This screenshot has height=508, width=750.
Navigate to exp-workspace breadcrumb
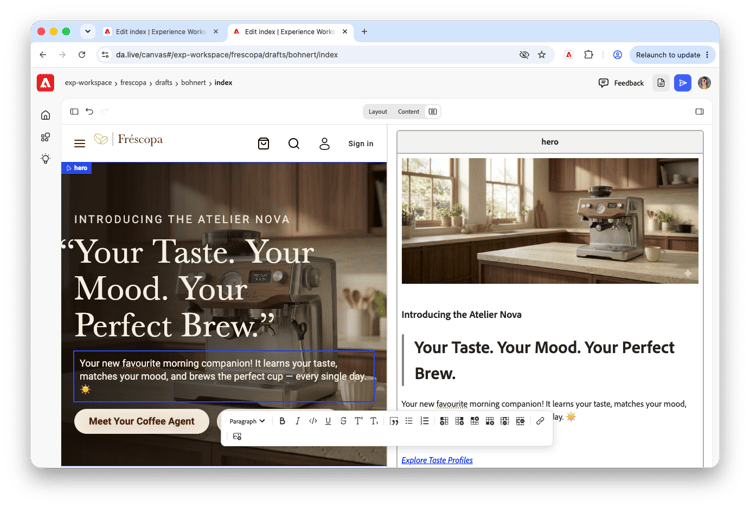pyautogui.click(x=88, y=83)
